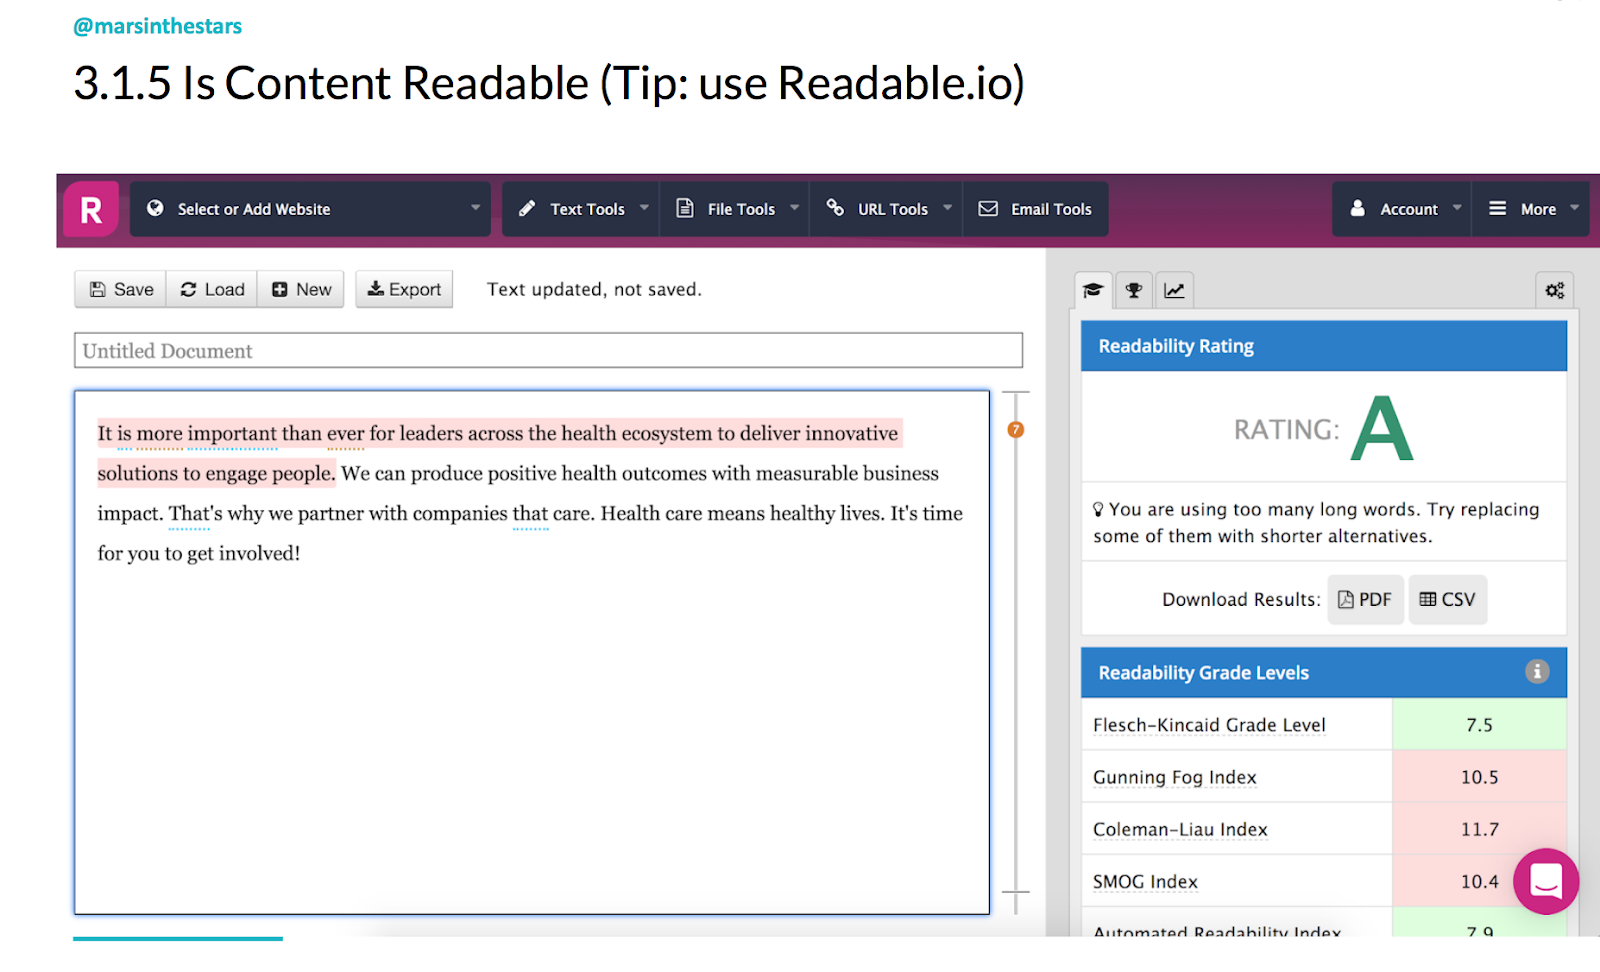Click the orange 7 marker on the slider
Viewport: 1600px width, 972px height.
pos(1016,429)
